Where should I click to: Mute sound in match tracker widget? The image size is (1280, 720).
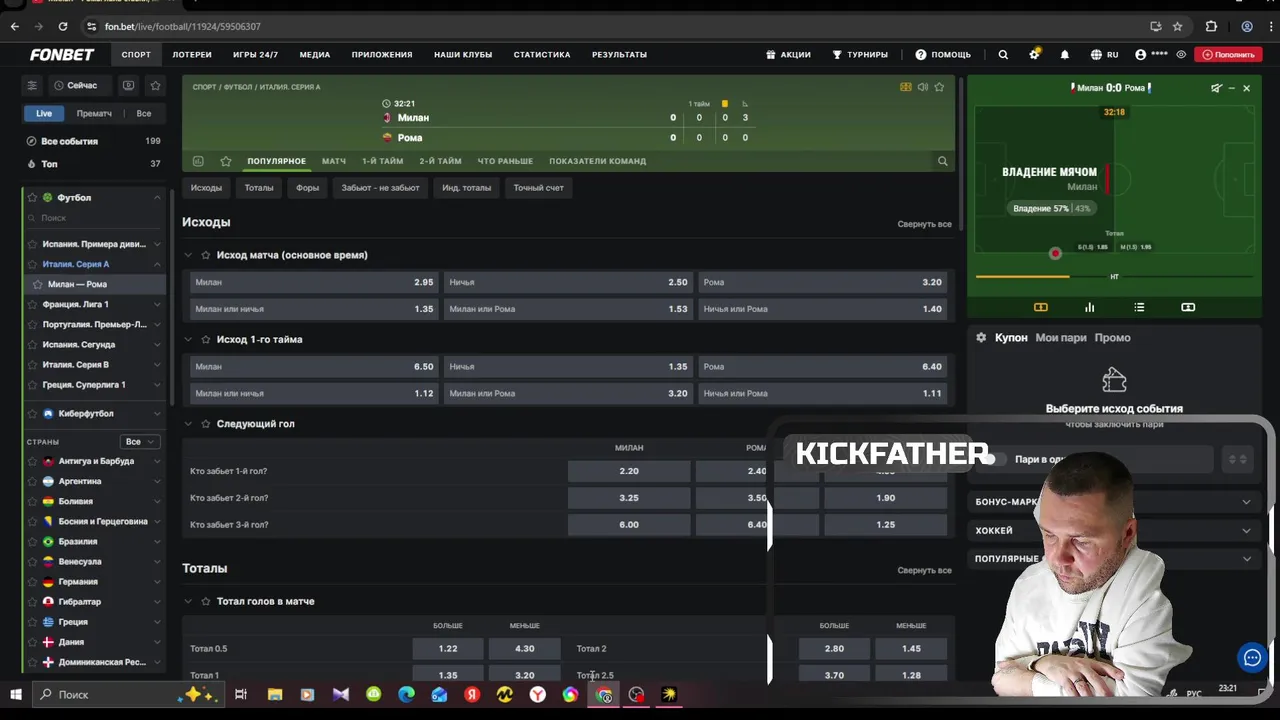pos(1216,88)
